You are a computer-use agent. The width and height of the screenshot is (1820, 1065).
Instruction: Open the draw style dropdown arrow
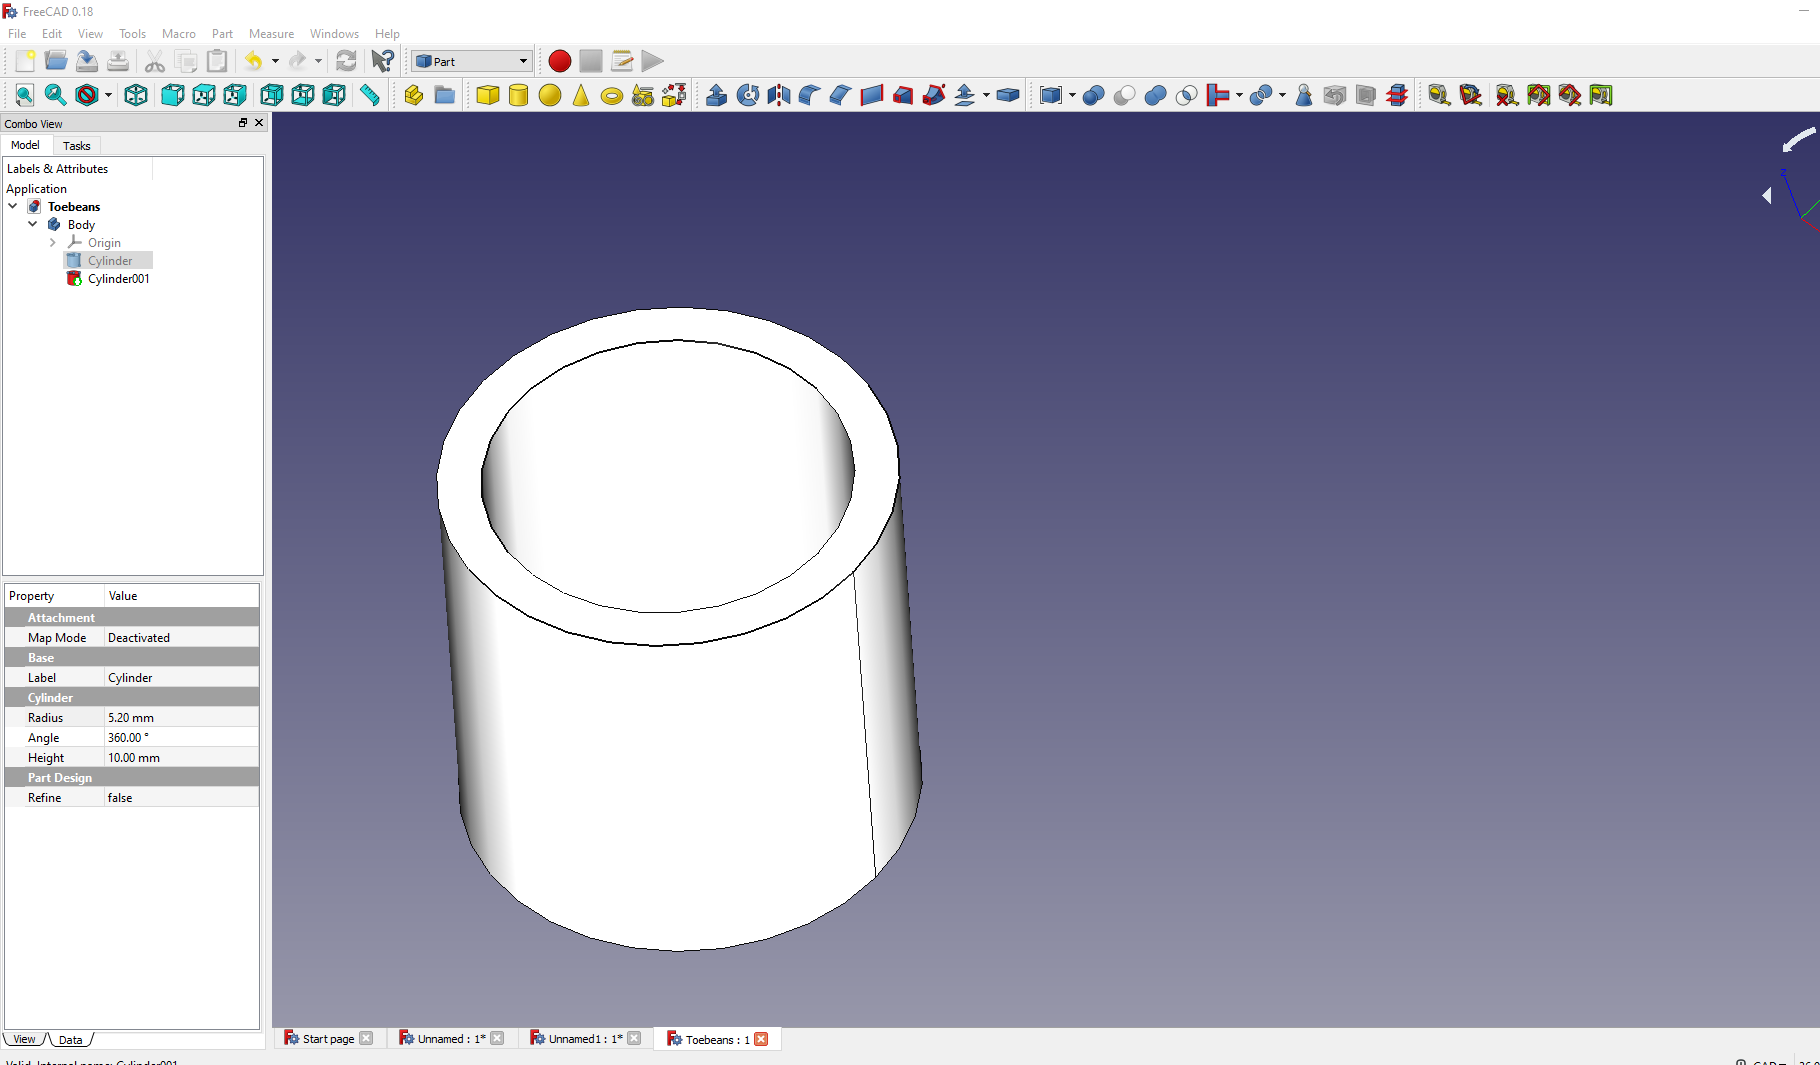[x=108, y=95]
